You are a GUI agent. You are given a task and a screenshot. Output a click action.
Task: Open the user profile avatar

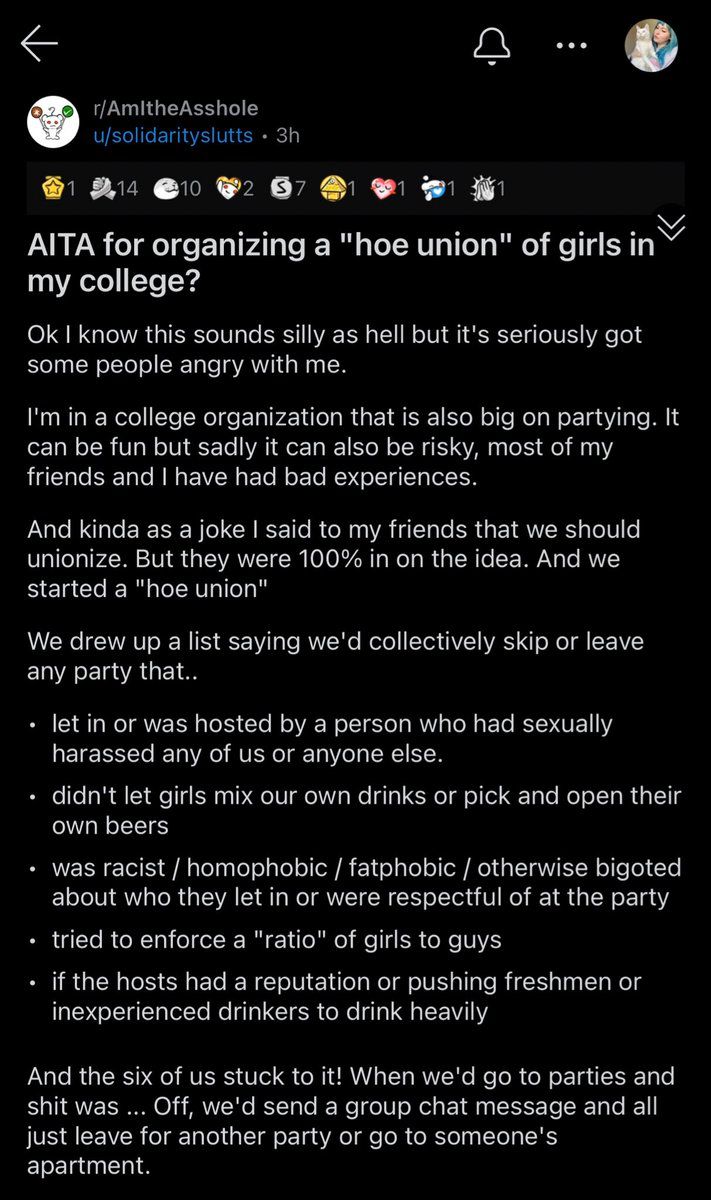pos(650,45)
